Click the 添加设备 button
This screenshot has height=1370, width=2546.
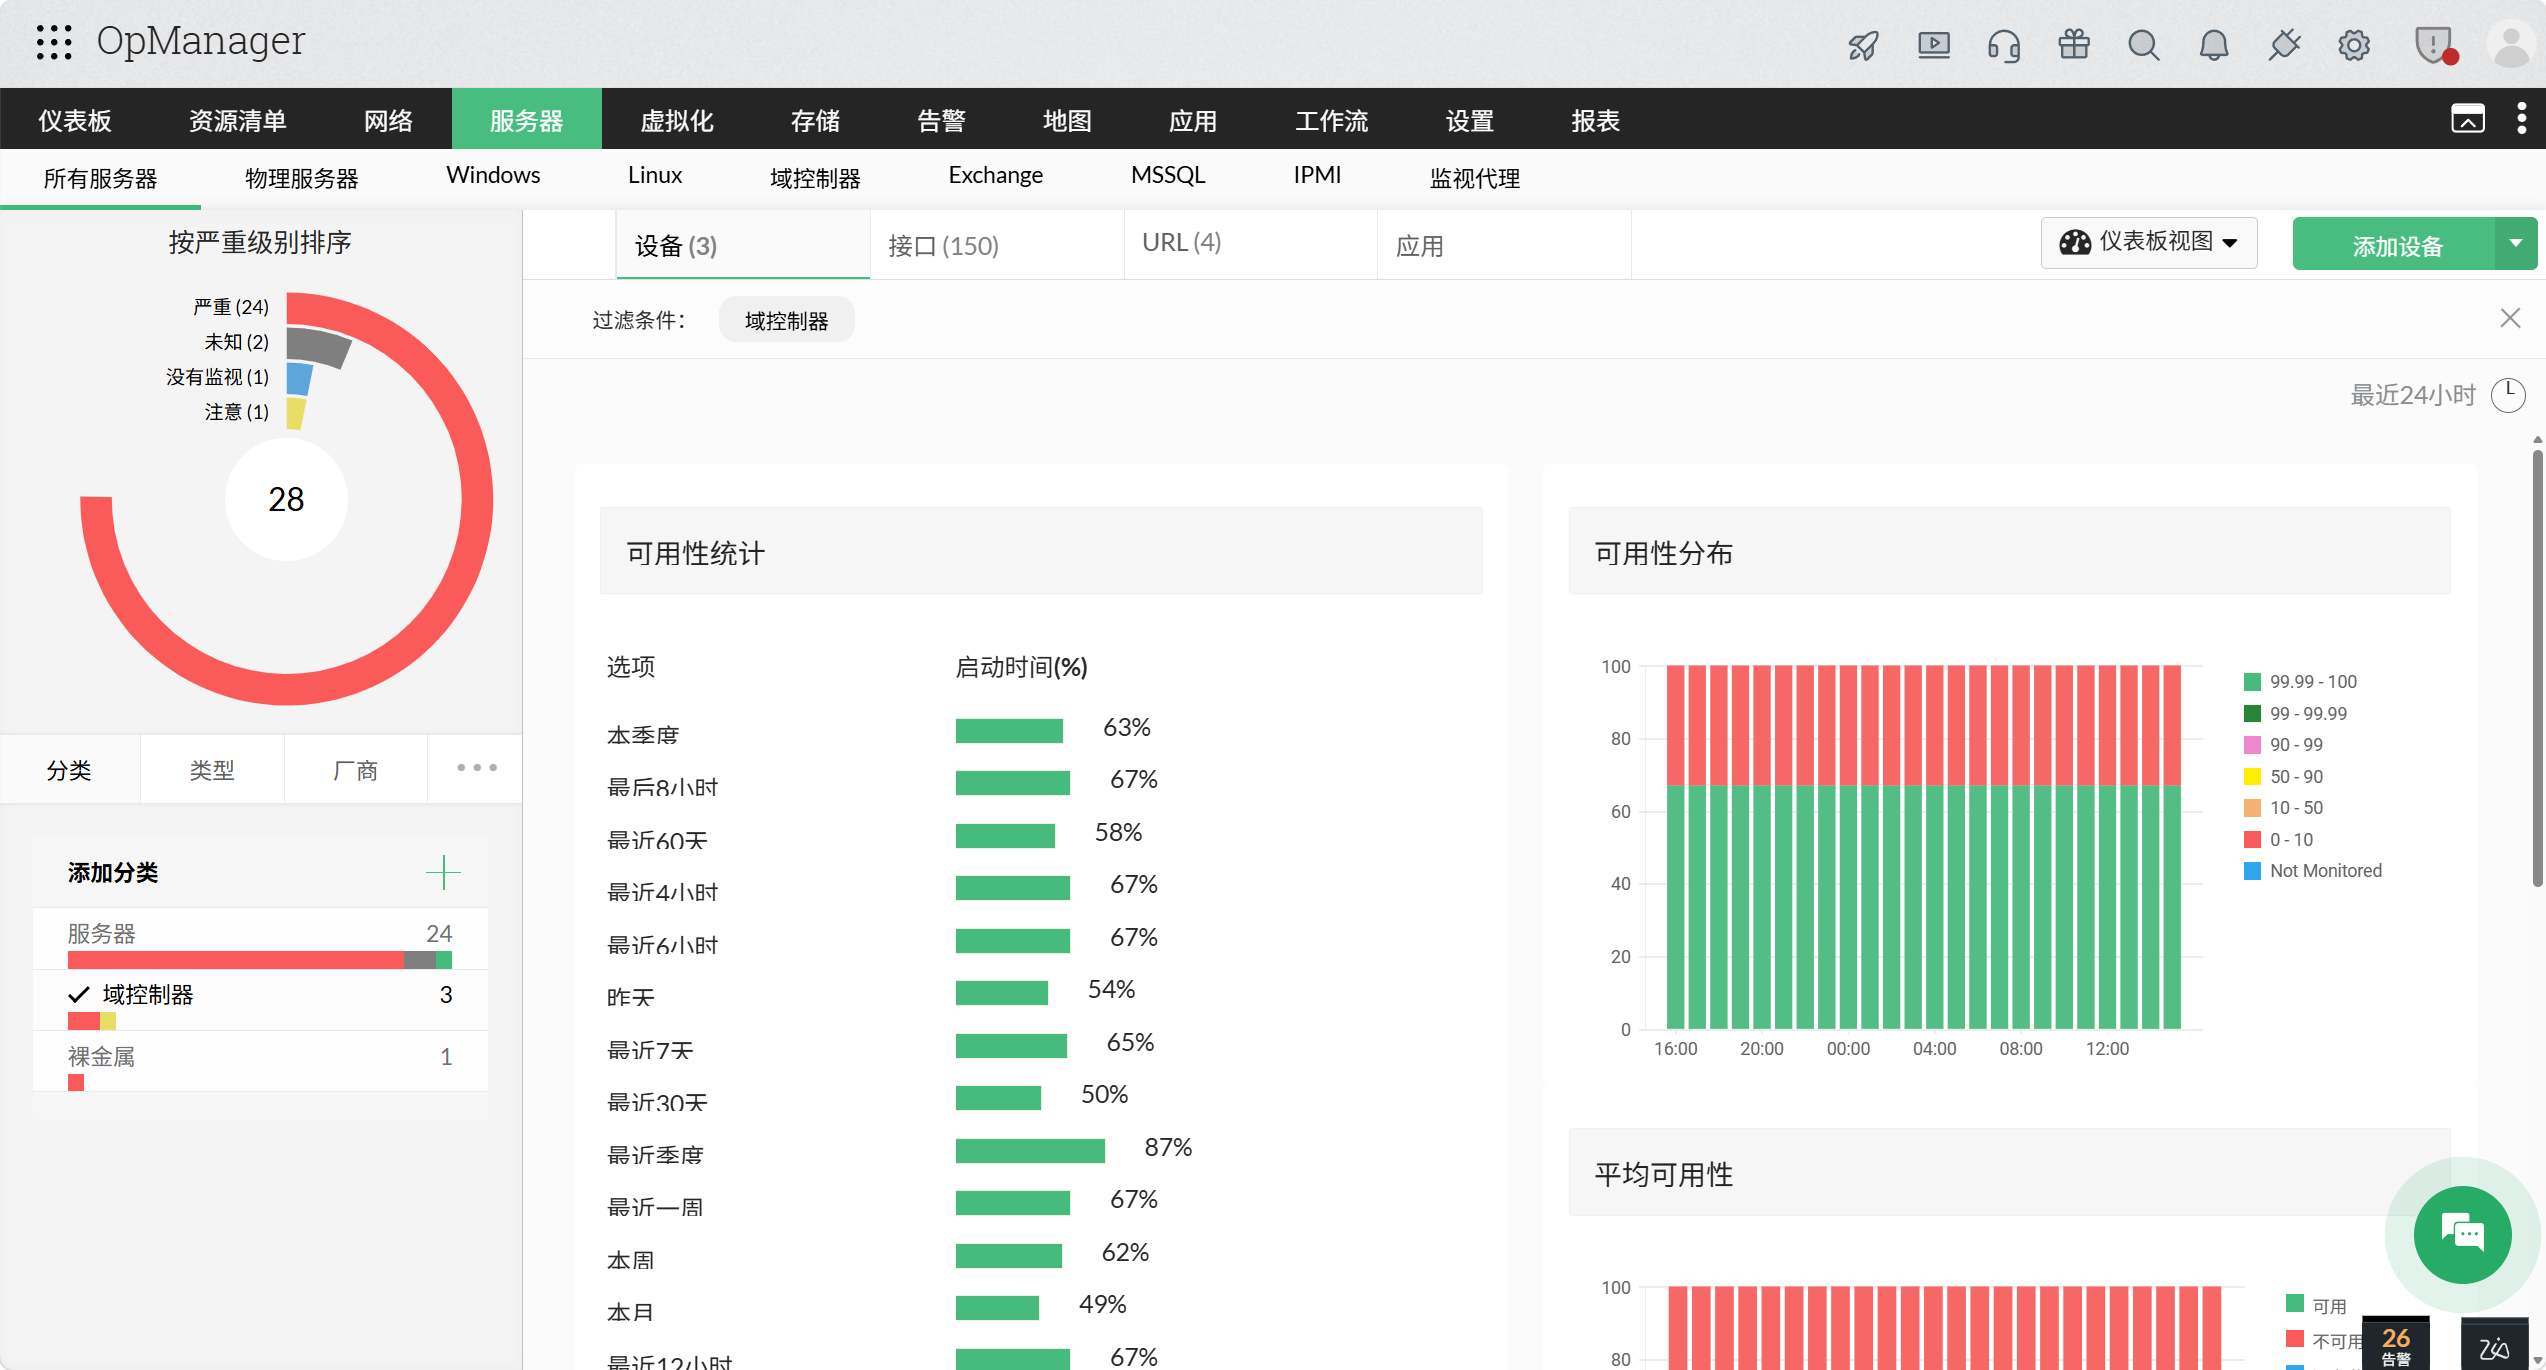tap(2396, 243)
